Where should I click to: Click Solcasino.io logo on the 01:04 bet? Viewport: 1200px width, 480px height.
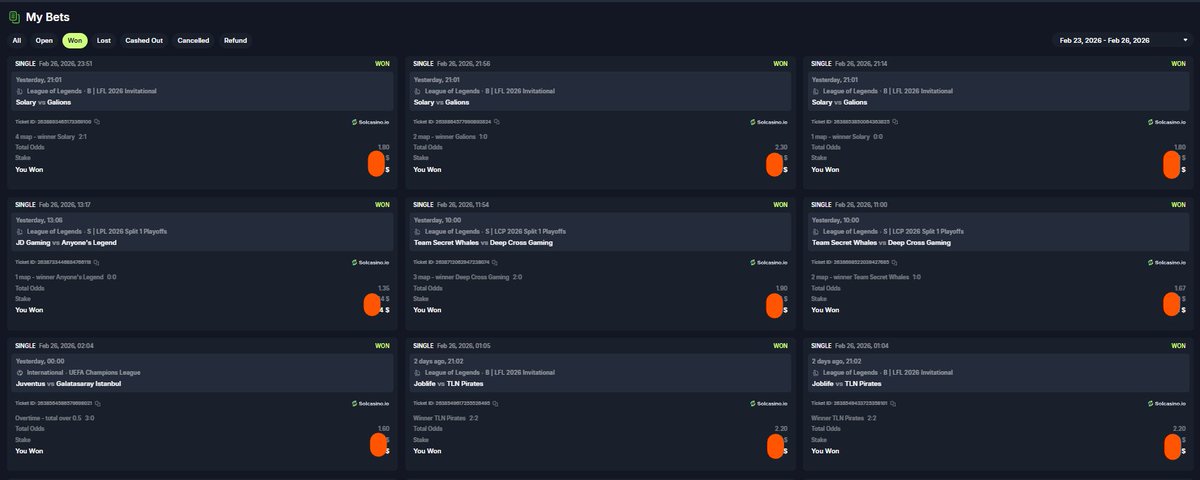[1166, 403]
